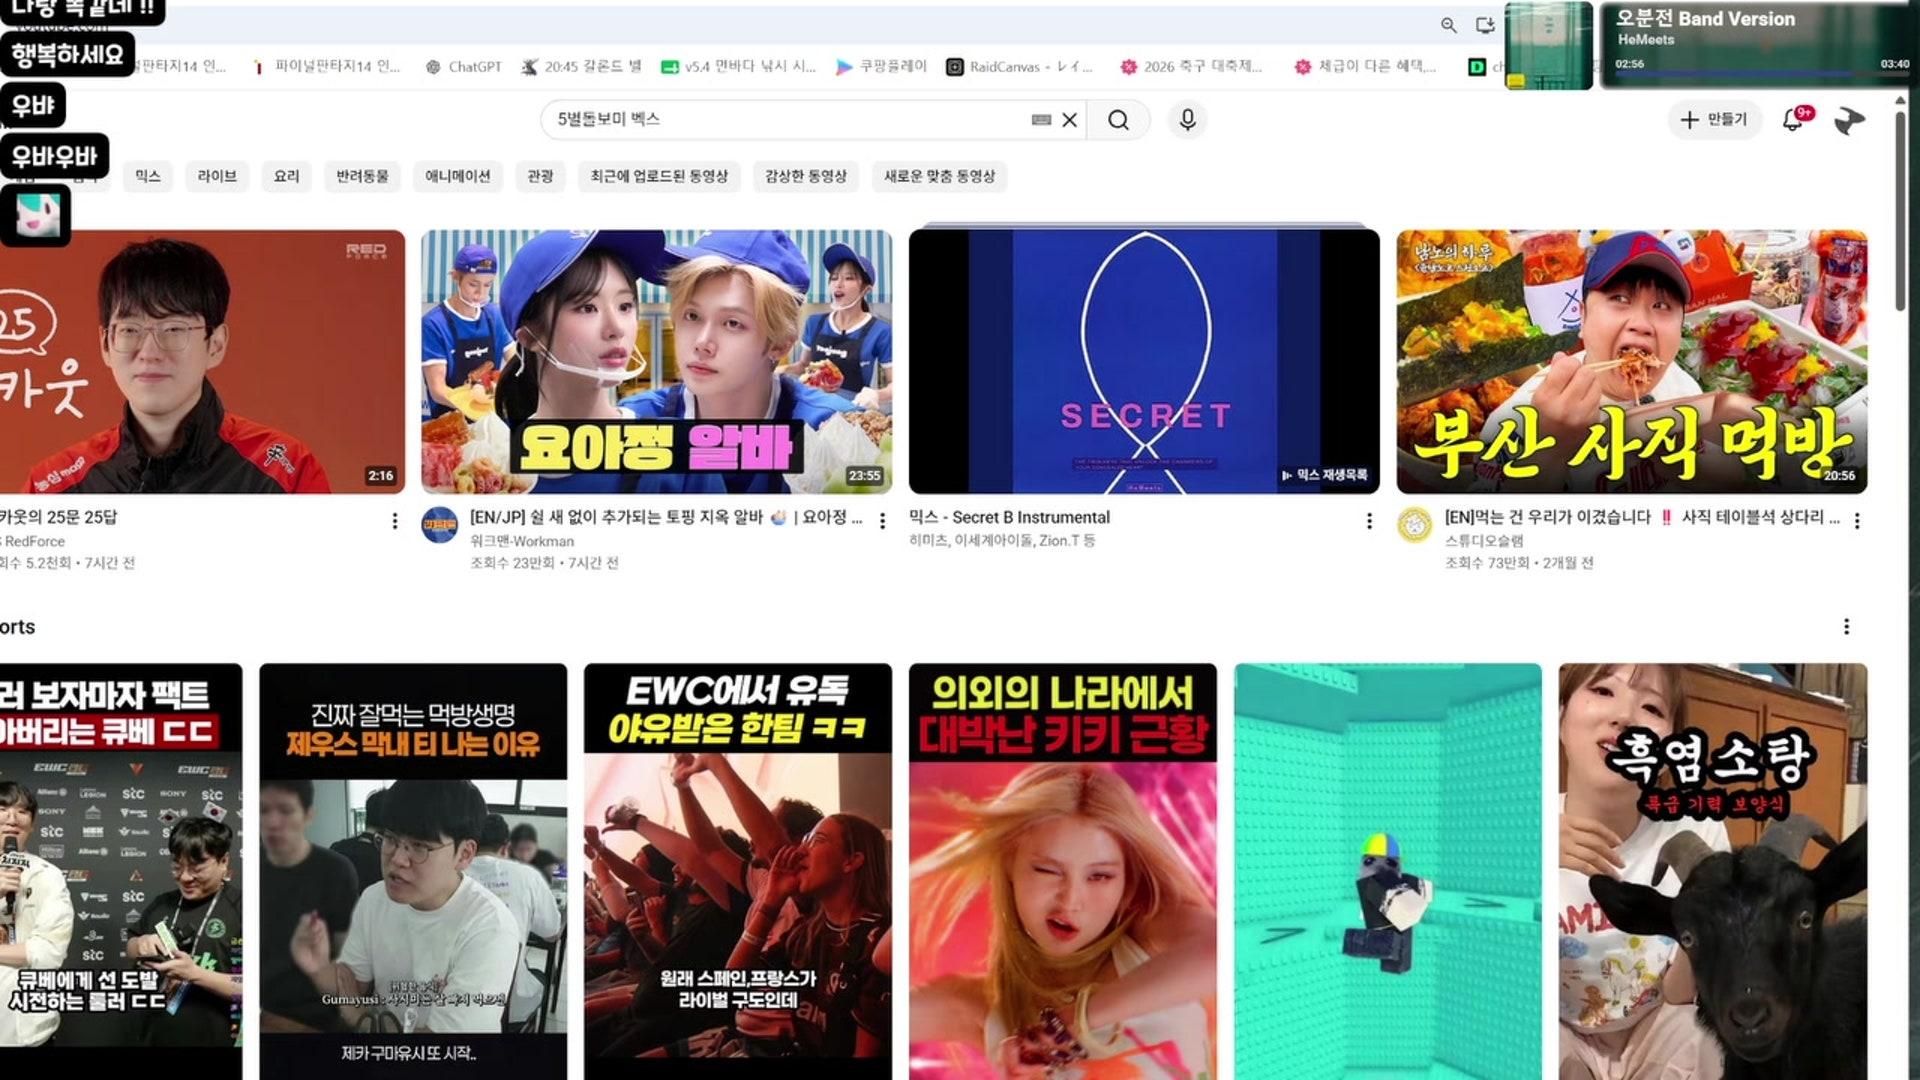
Task: Click the mini player album thumbnail
Action: [1549, 46]
